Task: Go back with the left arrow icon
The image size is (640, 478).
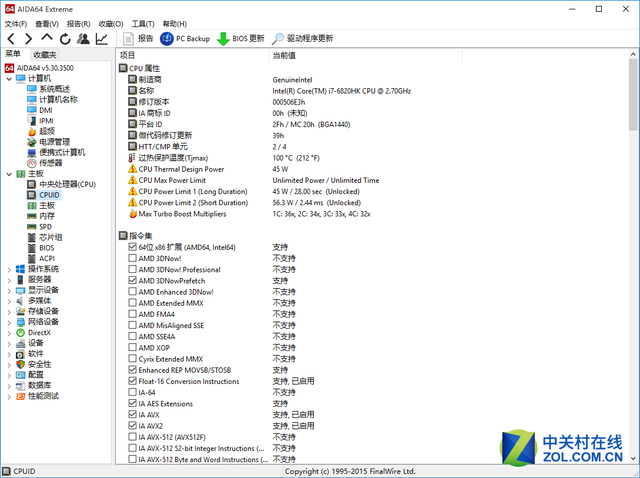Action: point(11,39)
